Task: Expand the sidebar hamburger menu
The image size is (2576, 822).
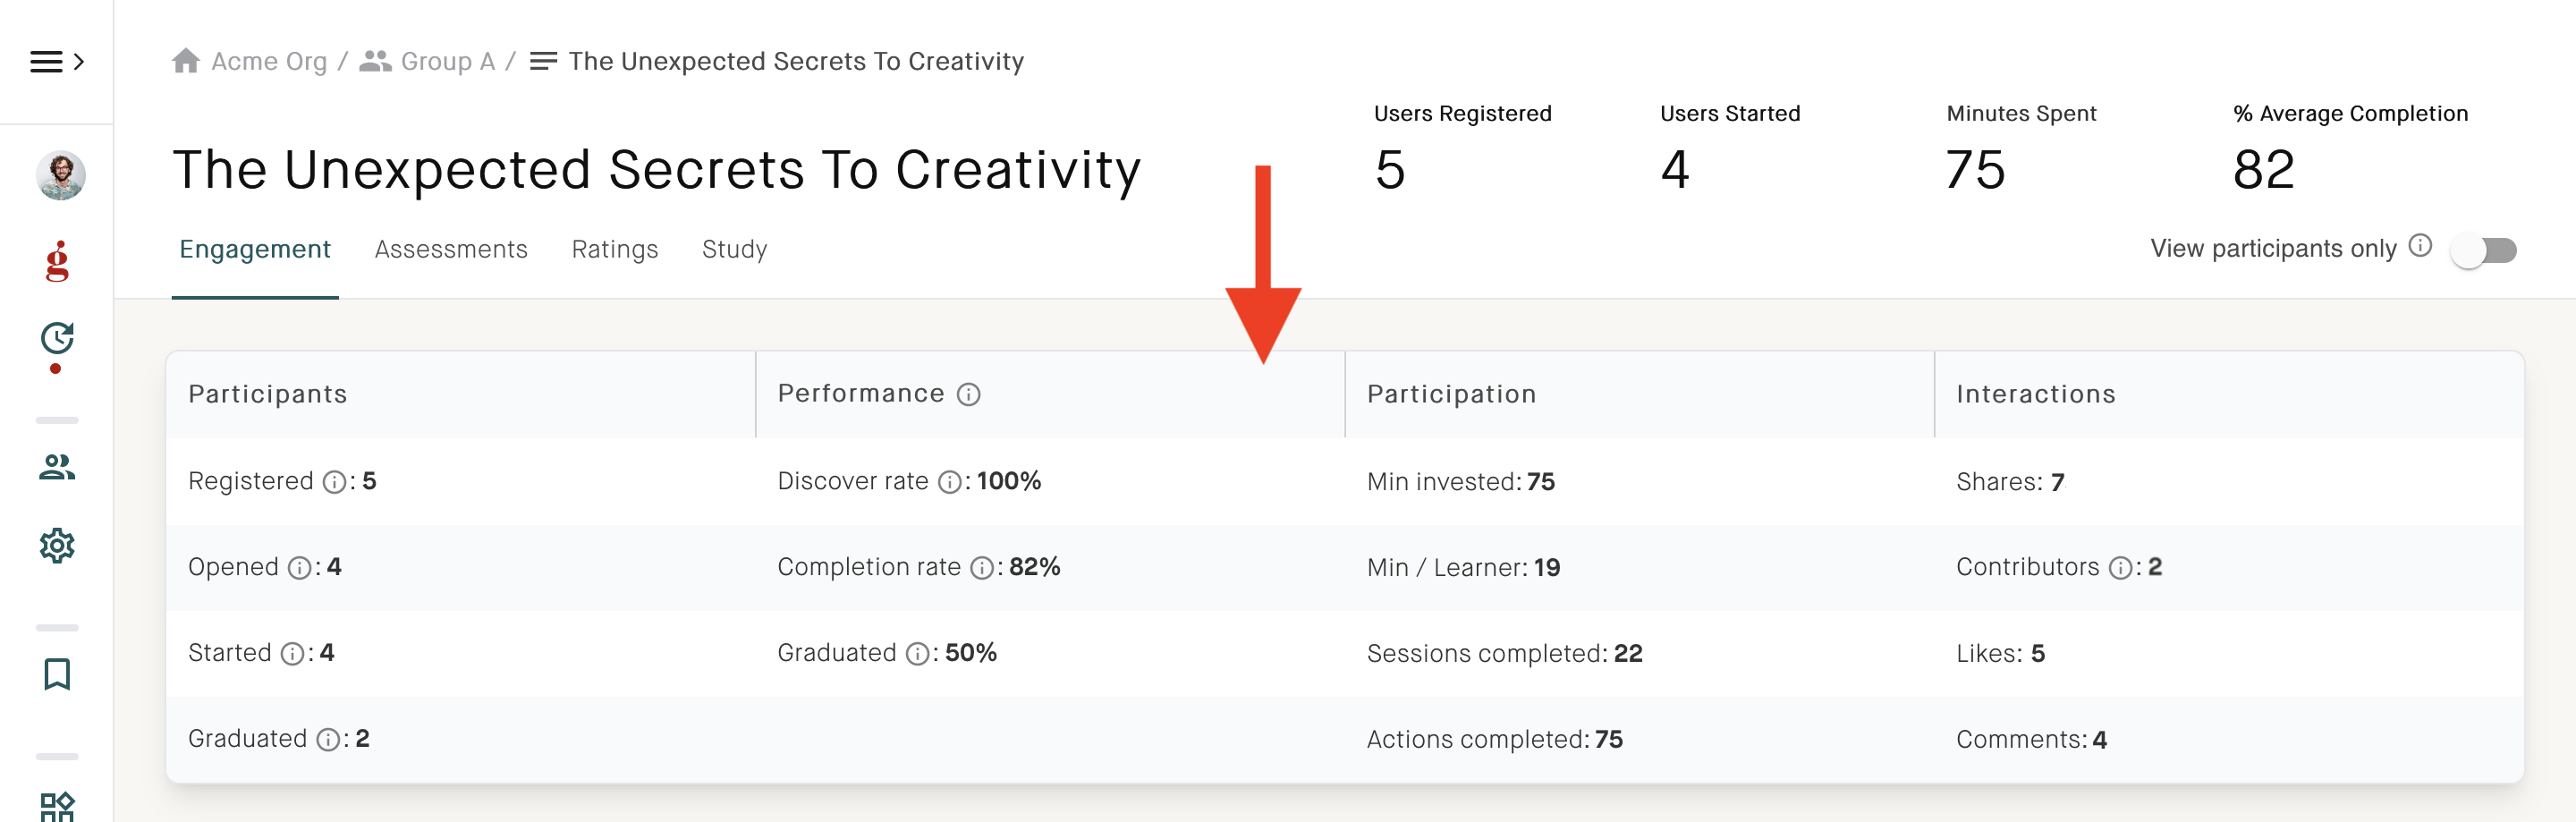Action: tap(56, 62)
